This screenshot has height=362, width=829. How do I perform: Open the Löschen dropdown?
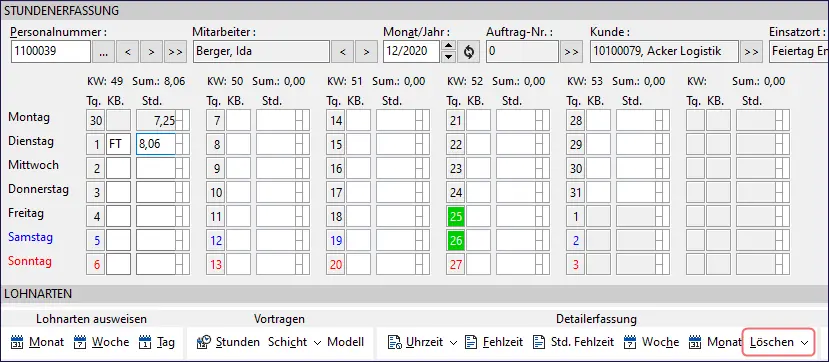[778, 342]
